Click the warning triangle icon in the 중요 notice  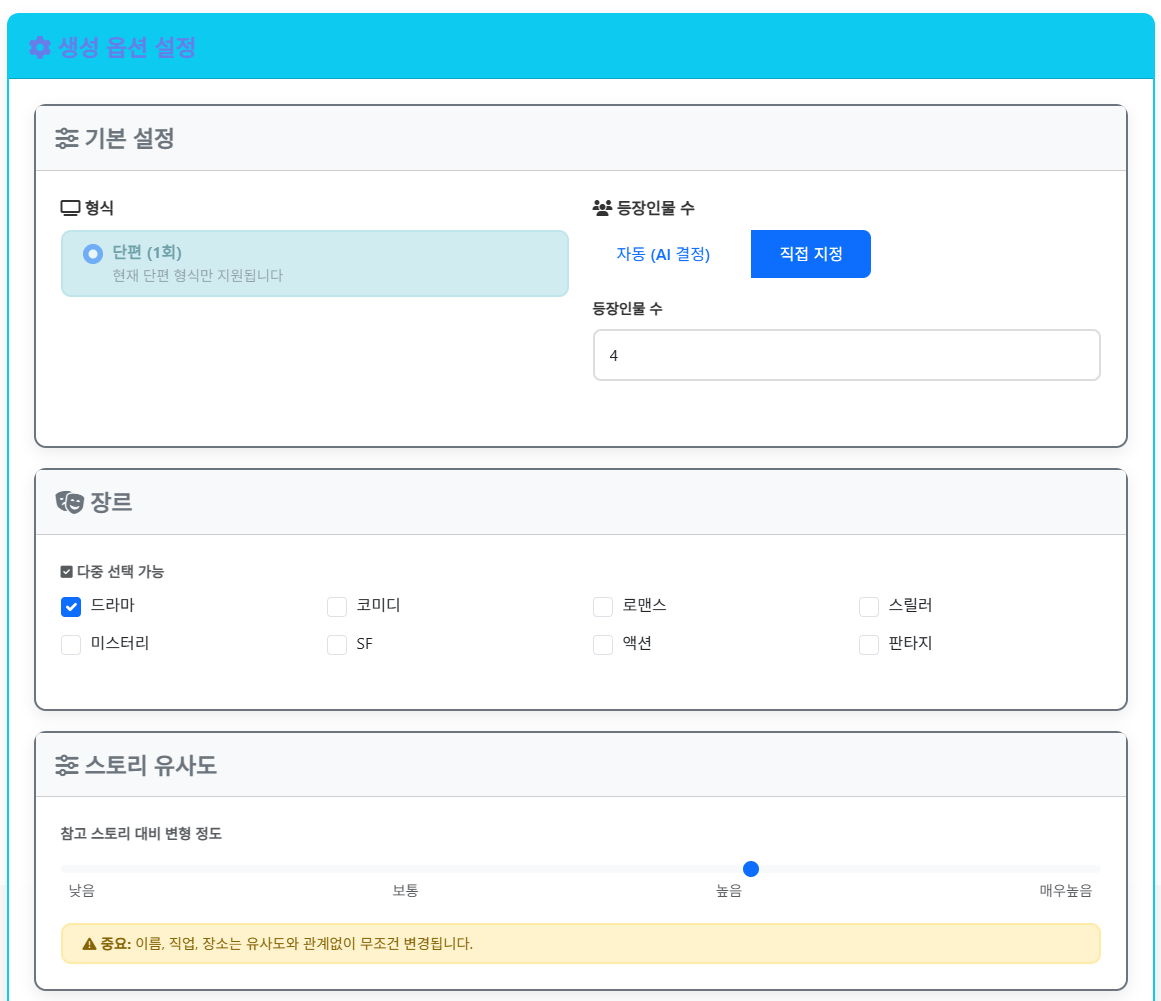point(90,944)
